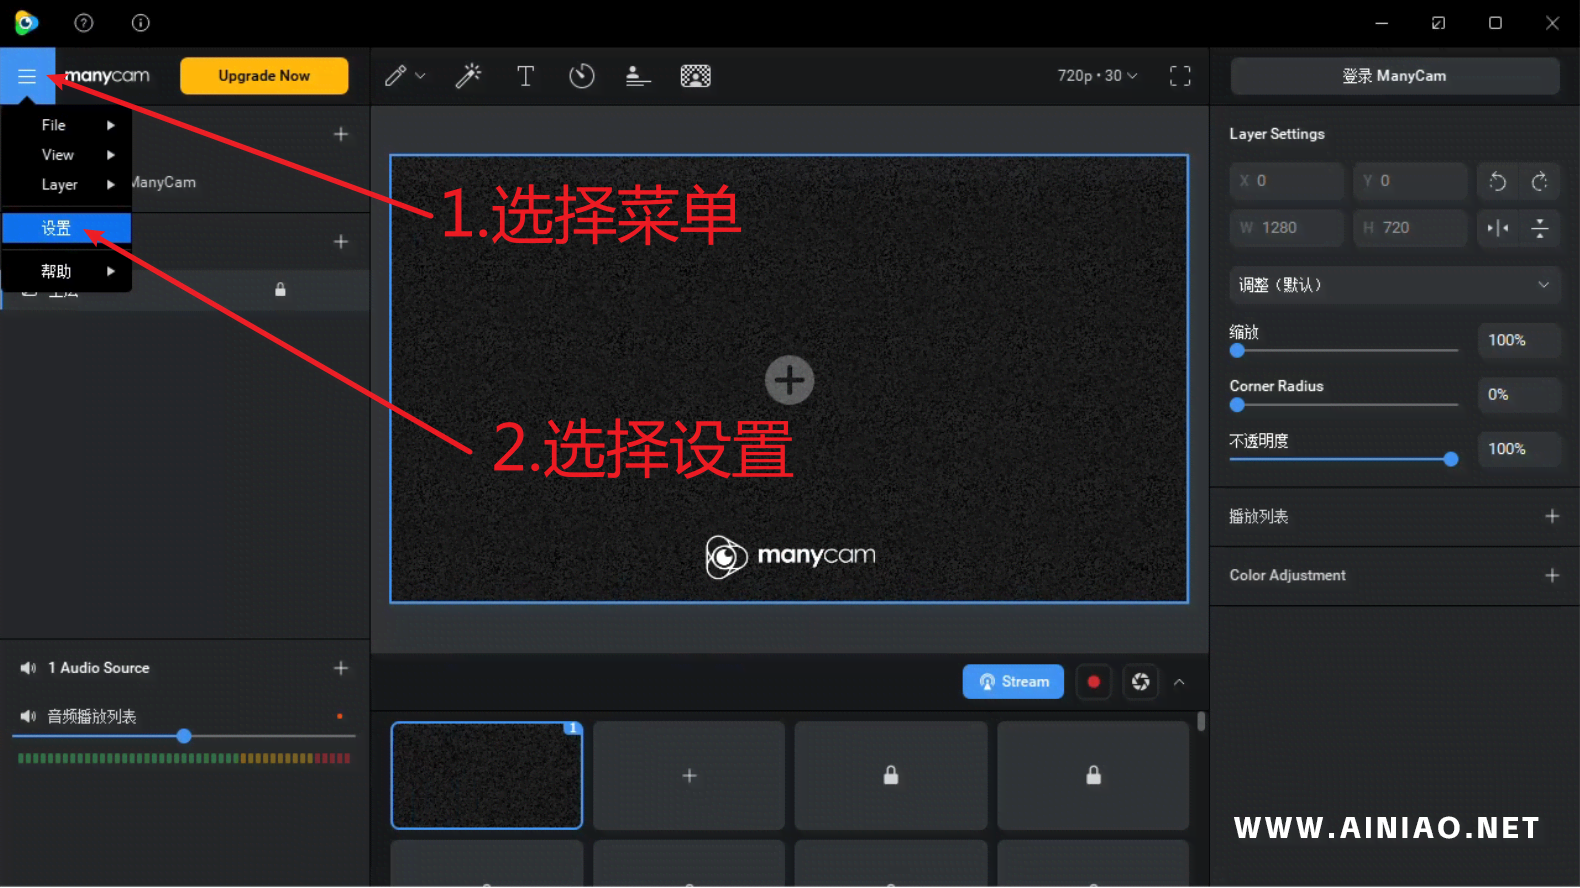Open the magic wand effects tool
The height and width of the screenshot is (888, 1580).
click(468, 76)
